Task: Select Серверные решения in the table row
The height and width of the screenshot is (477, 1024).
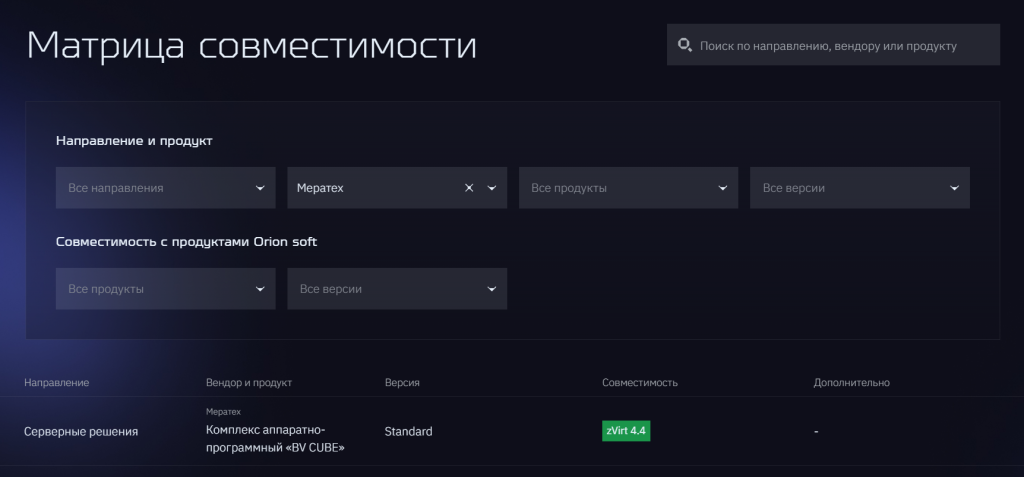Action: pyautogui.click(x=81, y=432)
